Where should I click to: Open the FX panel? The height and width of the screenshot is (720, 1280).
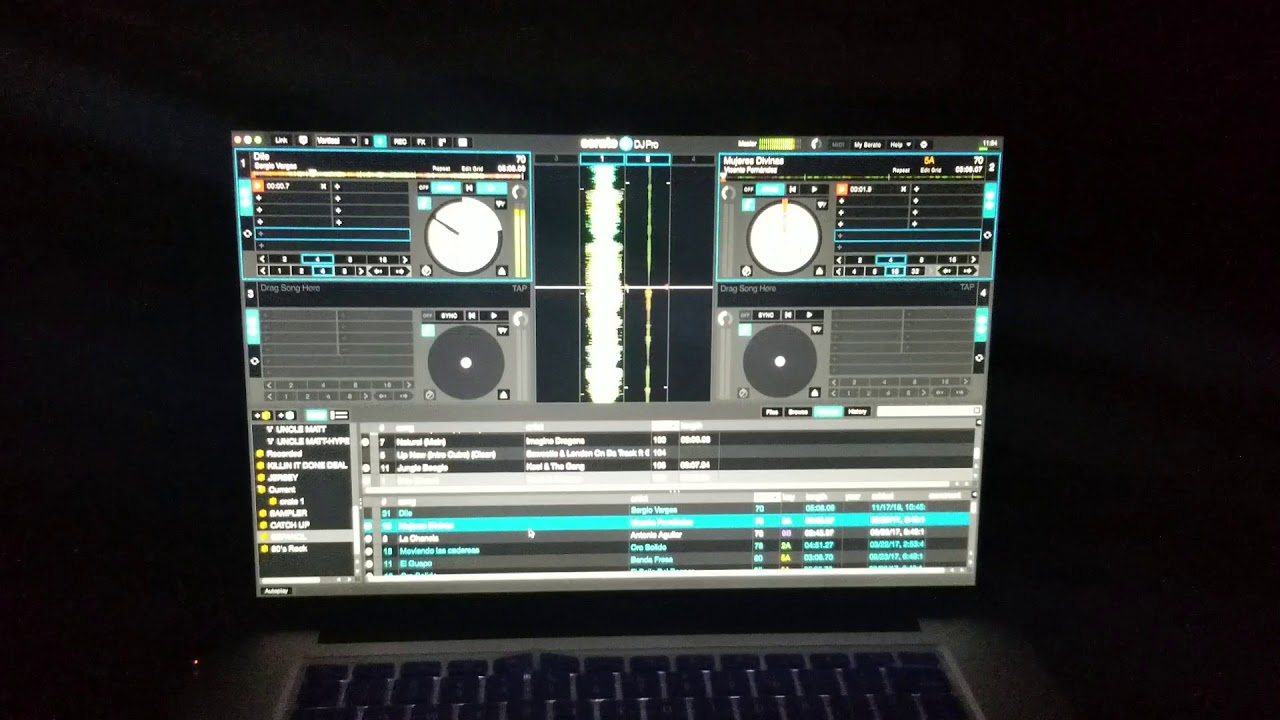421,142
